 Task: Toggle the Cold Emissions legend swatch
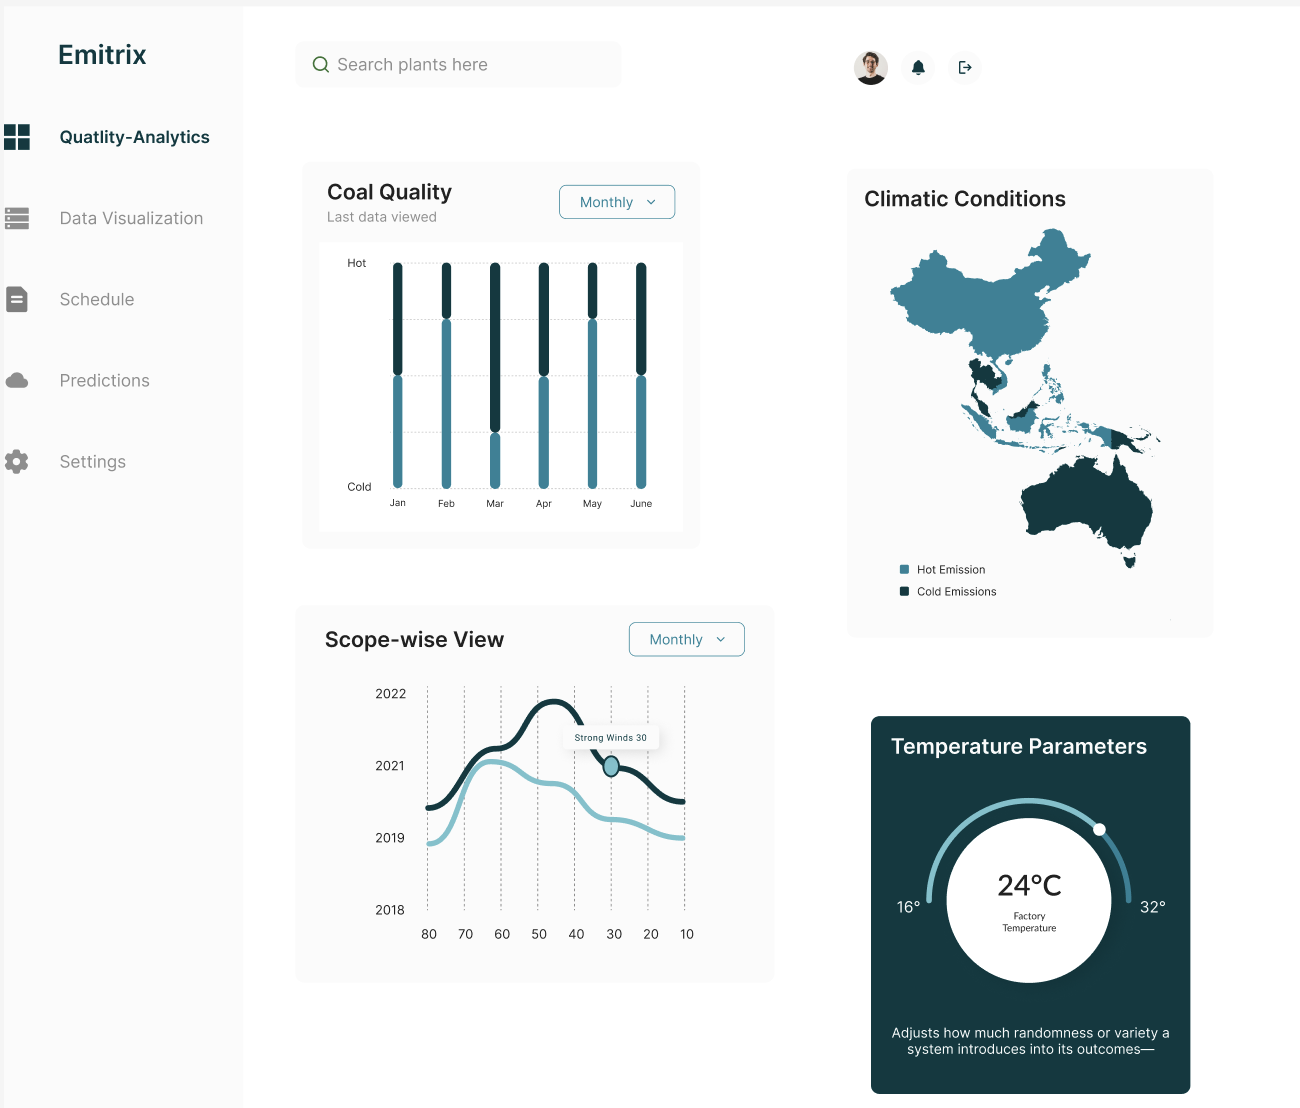click(x=904, y=590)
